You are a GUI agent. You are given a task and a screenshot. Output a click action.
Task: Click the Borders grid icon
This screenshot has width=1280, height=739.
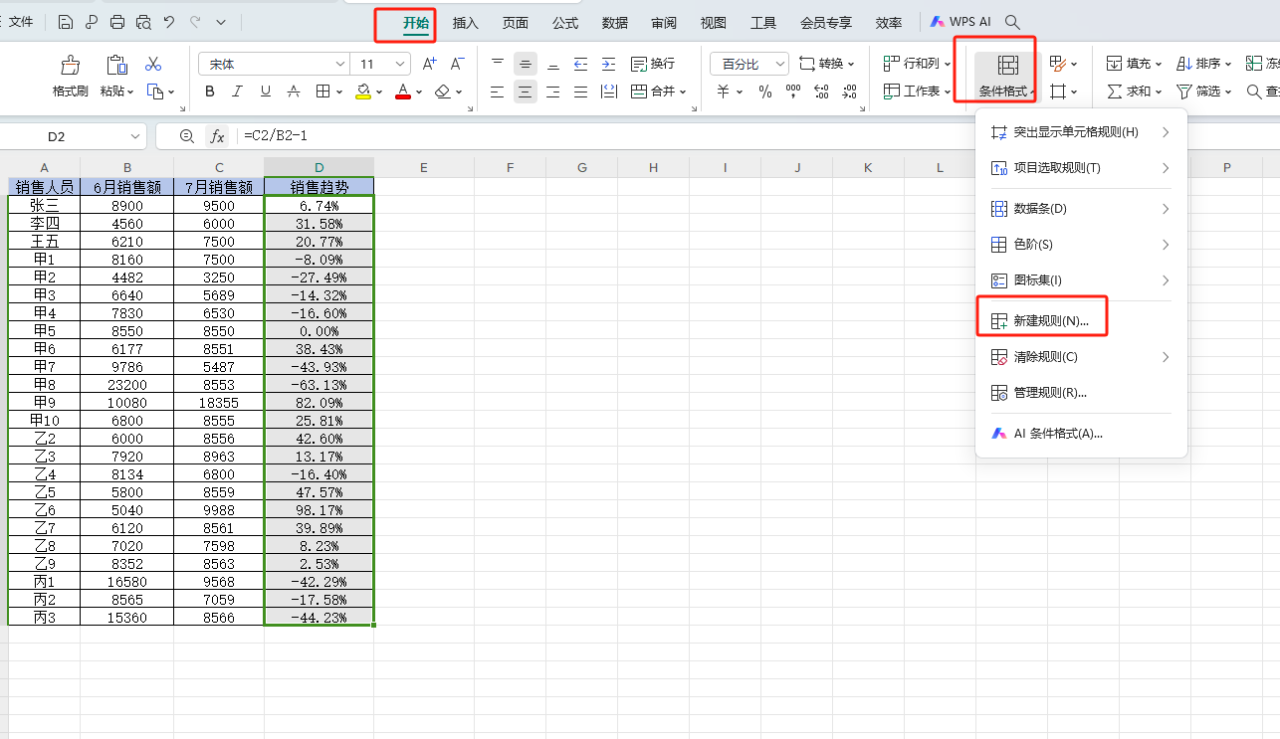pyautogui.click(x=322, y=91)
